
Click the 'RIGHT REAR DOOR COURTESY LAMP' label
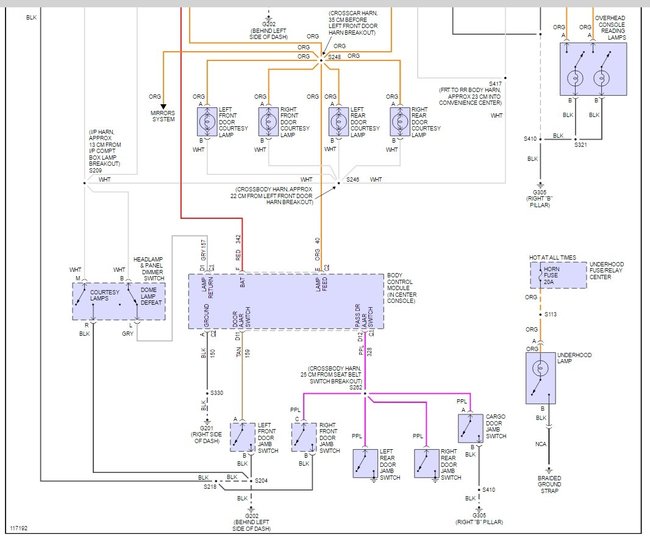[426, 122]
